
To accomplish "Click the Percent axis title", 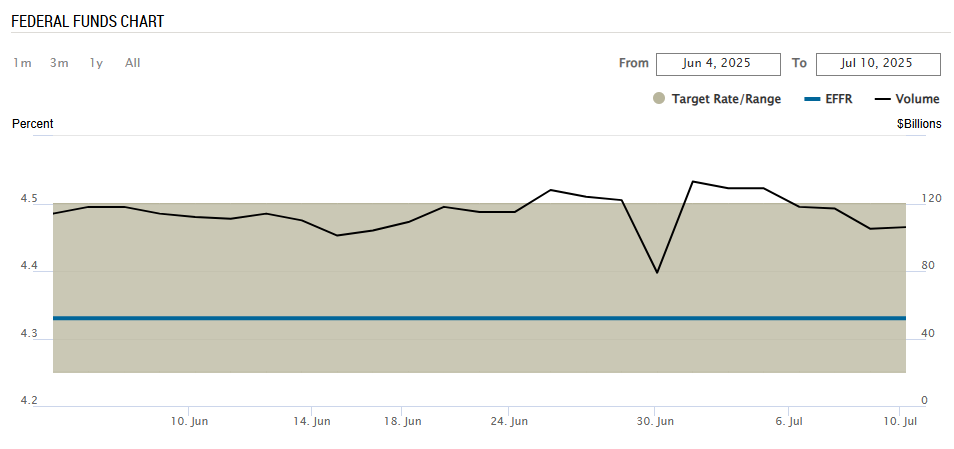I will coord(33,124).
